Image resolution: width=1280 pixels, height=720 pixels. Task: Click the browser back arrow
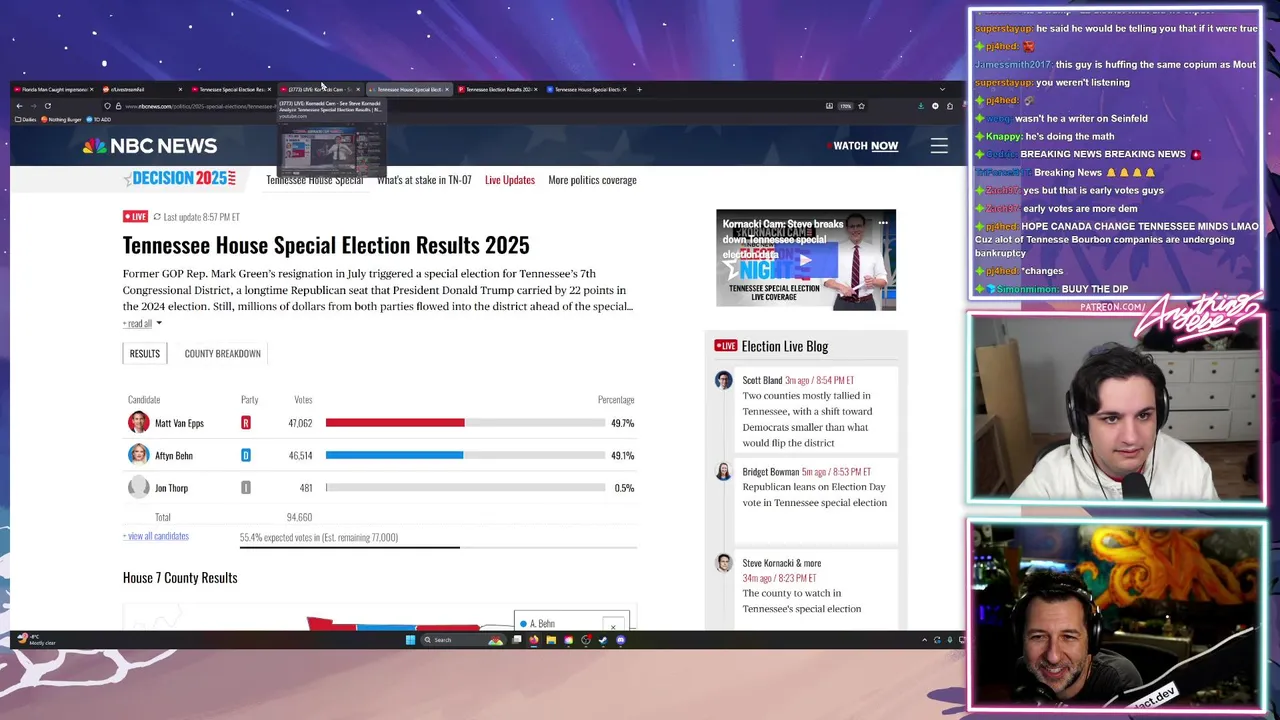click(x=19, y=106)
